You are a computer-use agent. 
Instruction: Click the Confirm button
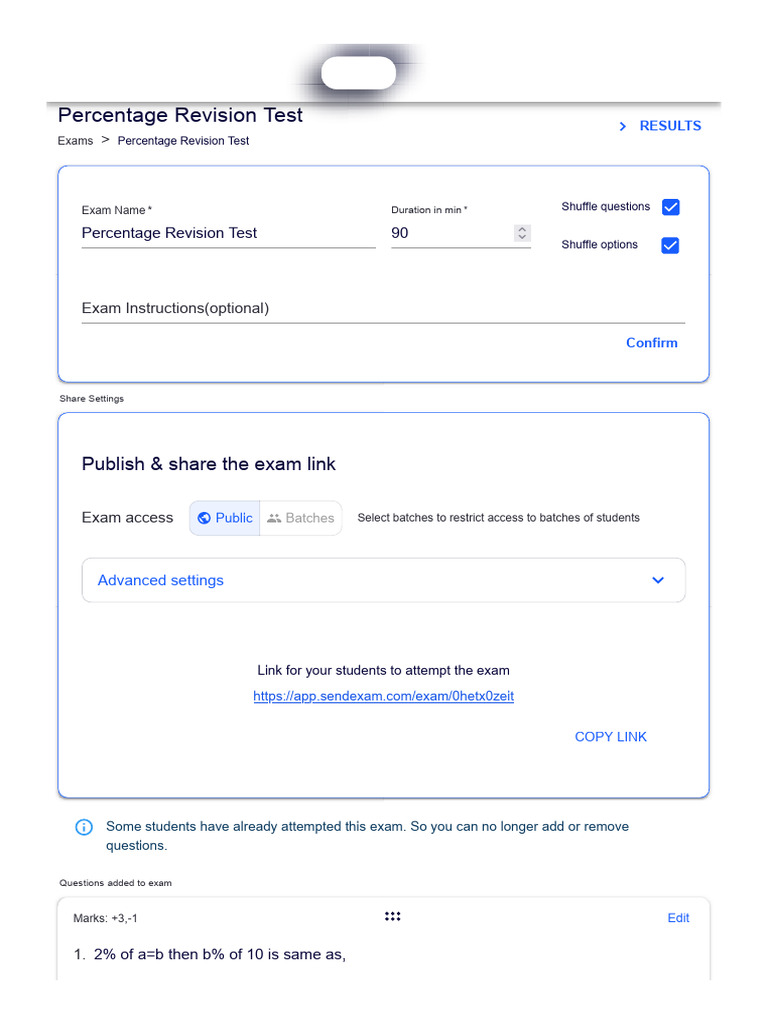652,343
